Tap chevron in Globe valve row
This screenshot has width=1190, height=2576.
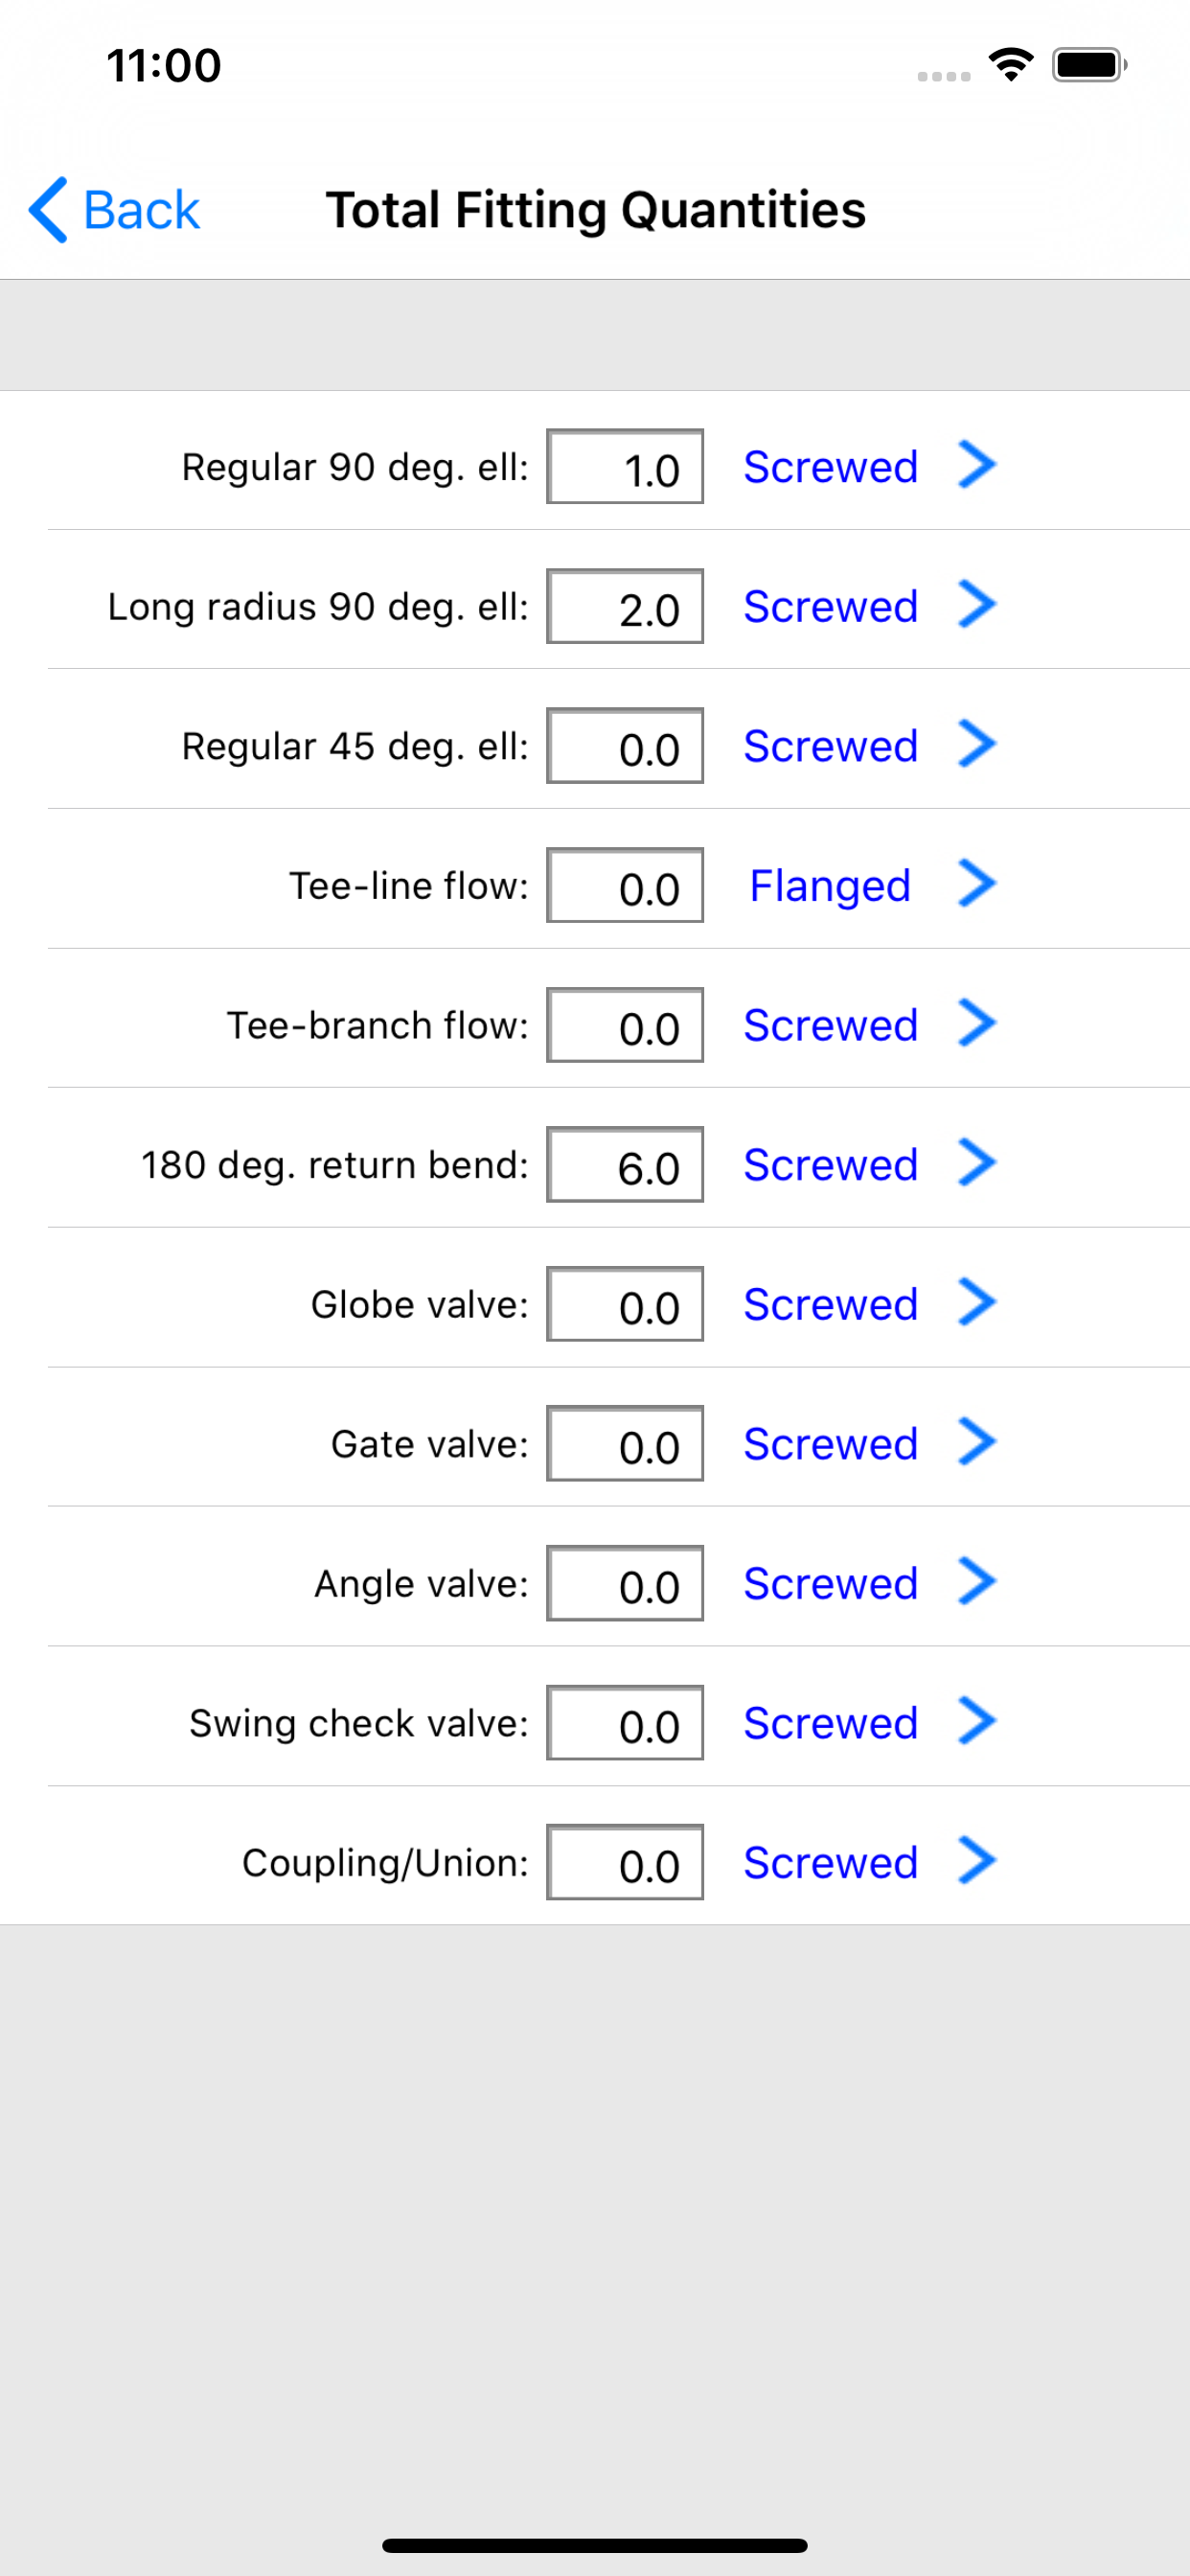click(977, 1303)
